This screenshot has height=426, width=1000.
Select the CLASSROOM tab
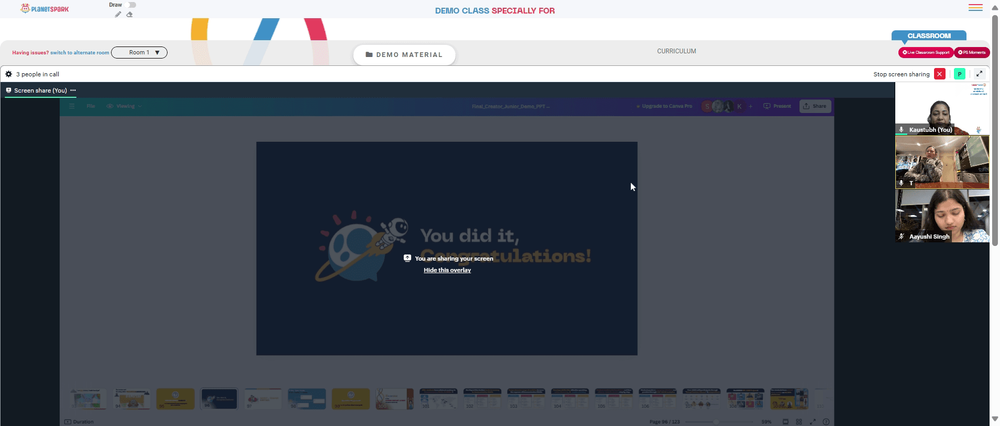(929, 36)
